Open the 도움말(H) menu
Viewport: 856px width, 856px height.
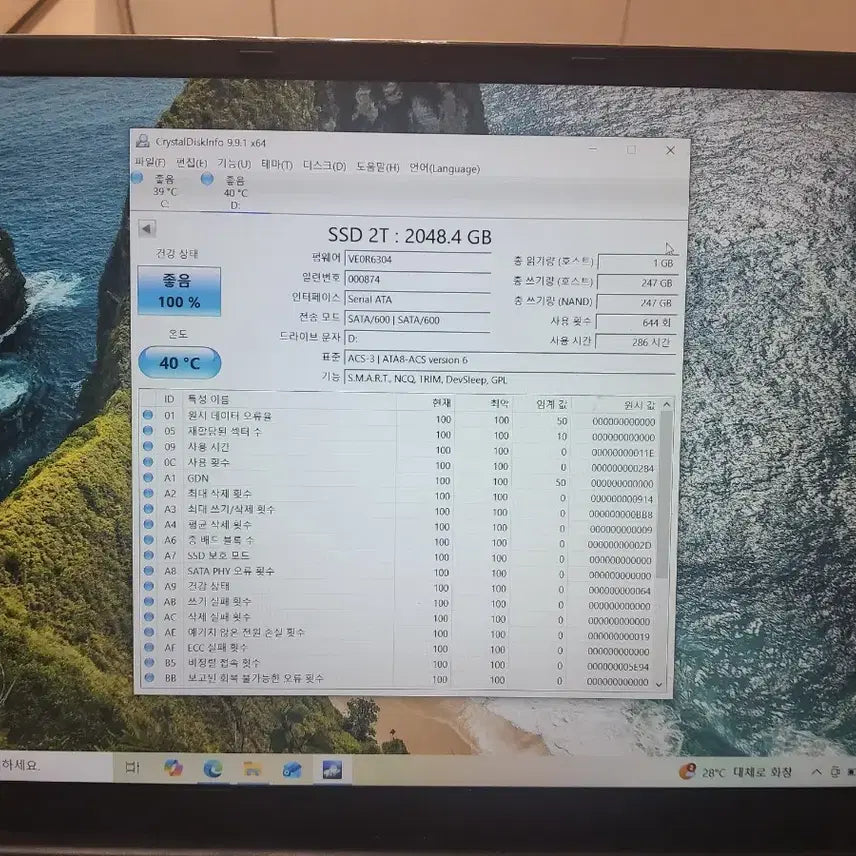tap(378, 167)
